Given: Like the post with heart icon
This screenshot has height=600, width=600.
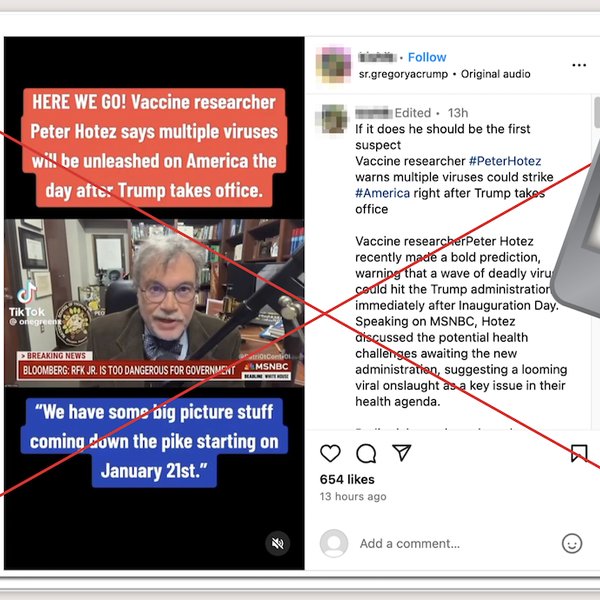Looking at the screenshot, I should pos(330,453).
